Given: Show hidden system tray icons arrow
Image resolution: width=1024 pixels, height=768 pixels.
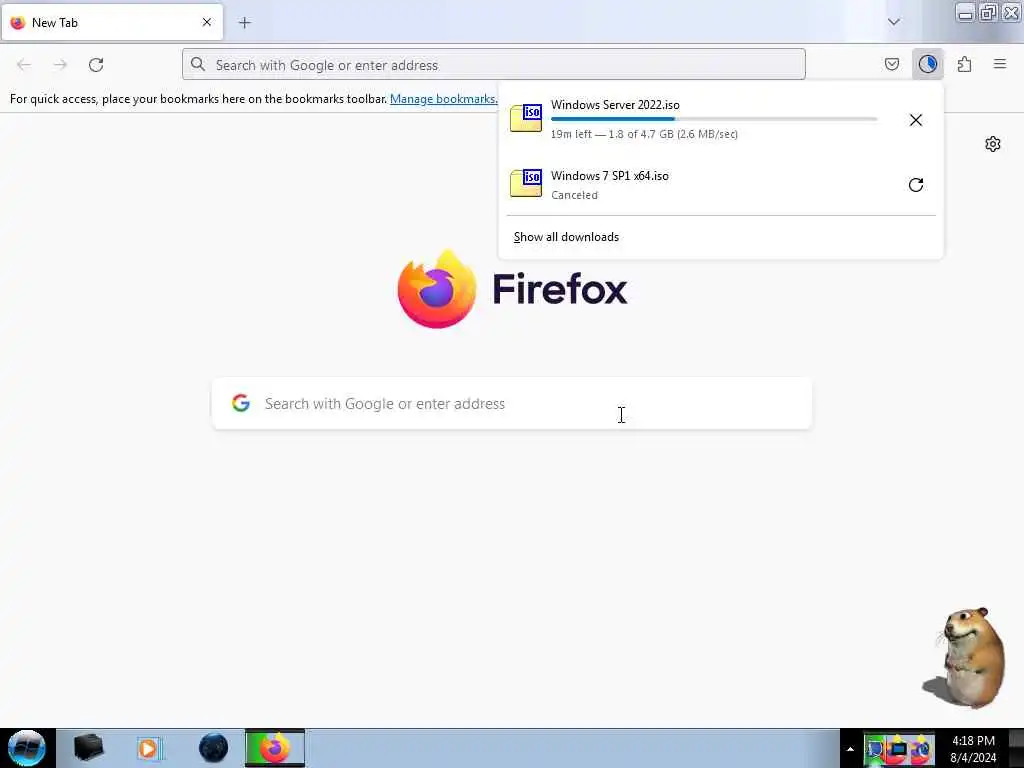Looking at the screenshot, I should (x=850, y=749).
